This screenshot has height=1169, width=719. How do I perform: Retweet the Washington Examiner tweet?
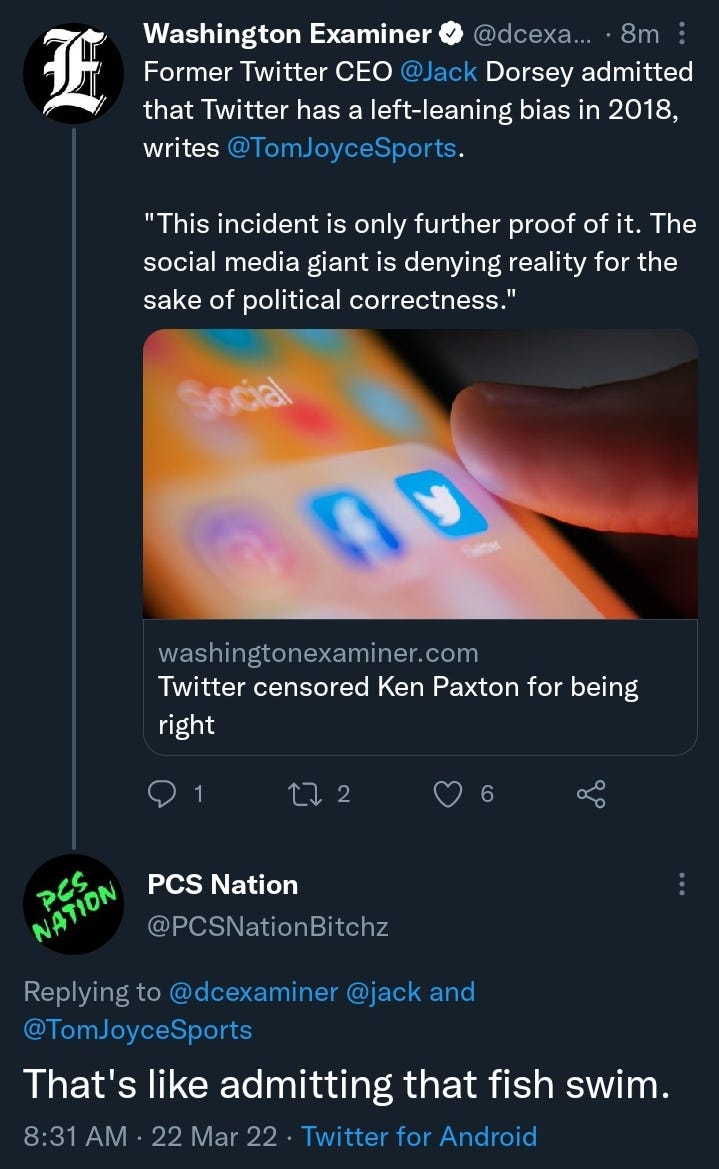tap(305, 794)
